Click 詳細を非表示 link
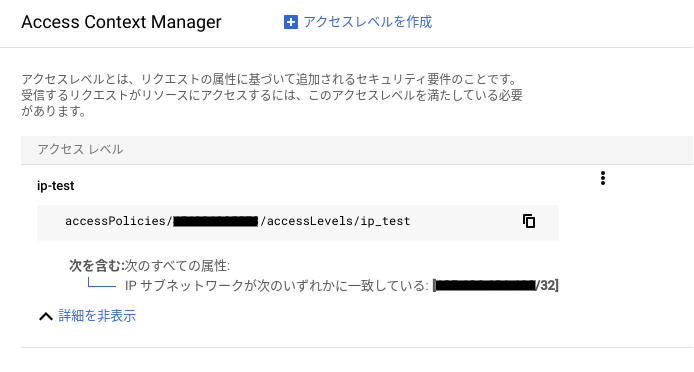The image size is (694, 372). [x=97, y=316]
